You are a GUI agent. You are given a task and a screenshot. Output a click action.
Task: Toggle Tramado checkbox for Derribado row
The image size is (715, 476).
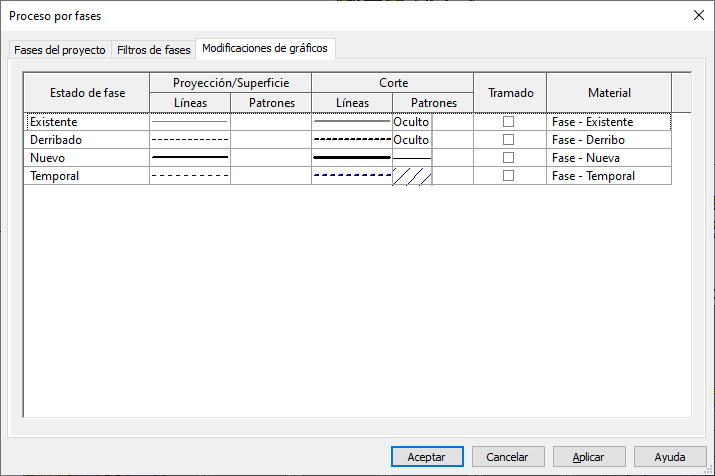pyautogui.click(x=508, y=140)
